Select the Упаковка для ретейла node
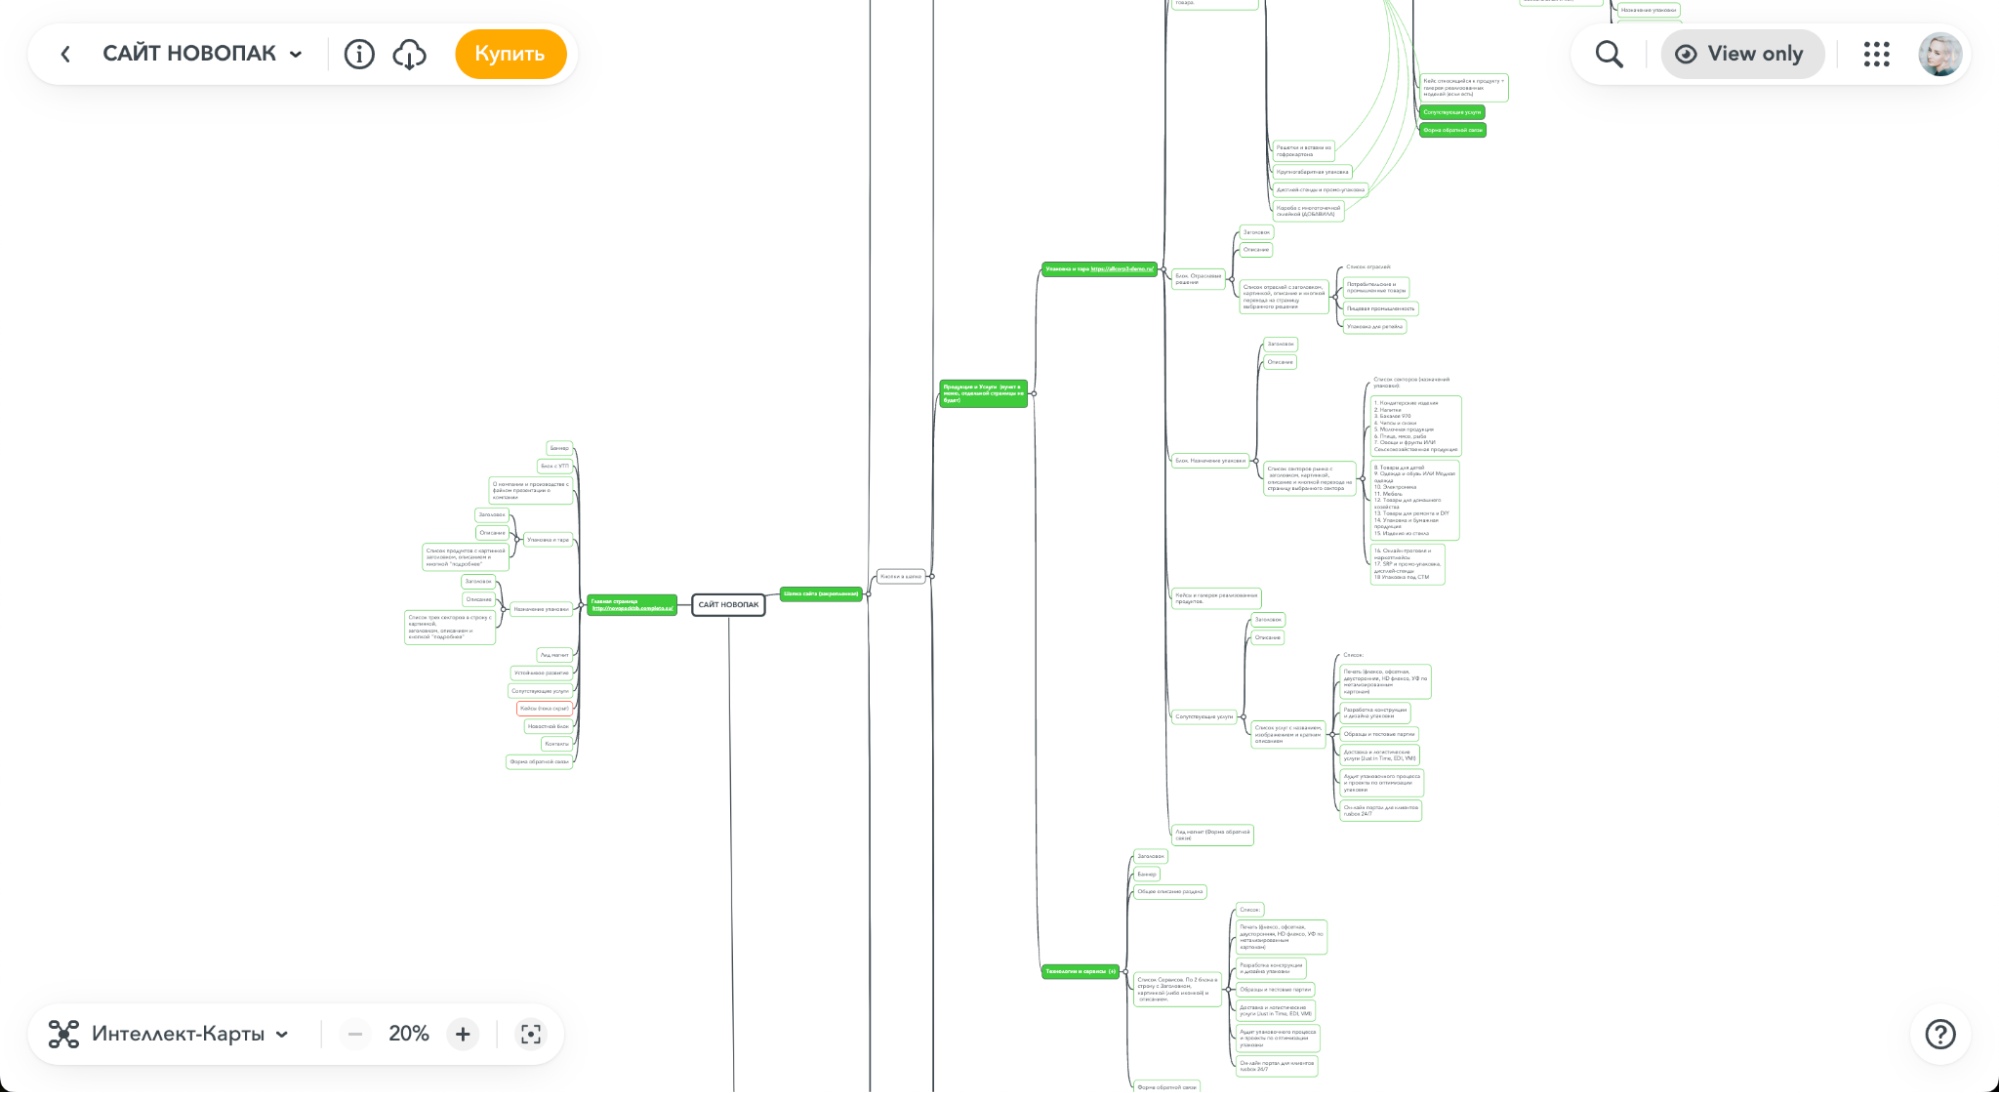This screenshot has width=1999, height=1093. pos(1374,327)
